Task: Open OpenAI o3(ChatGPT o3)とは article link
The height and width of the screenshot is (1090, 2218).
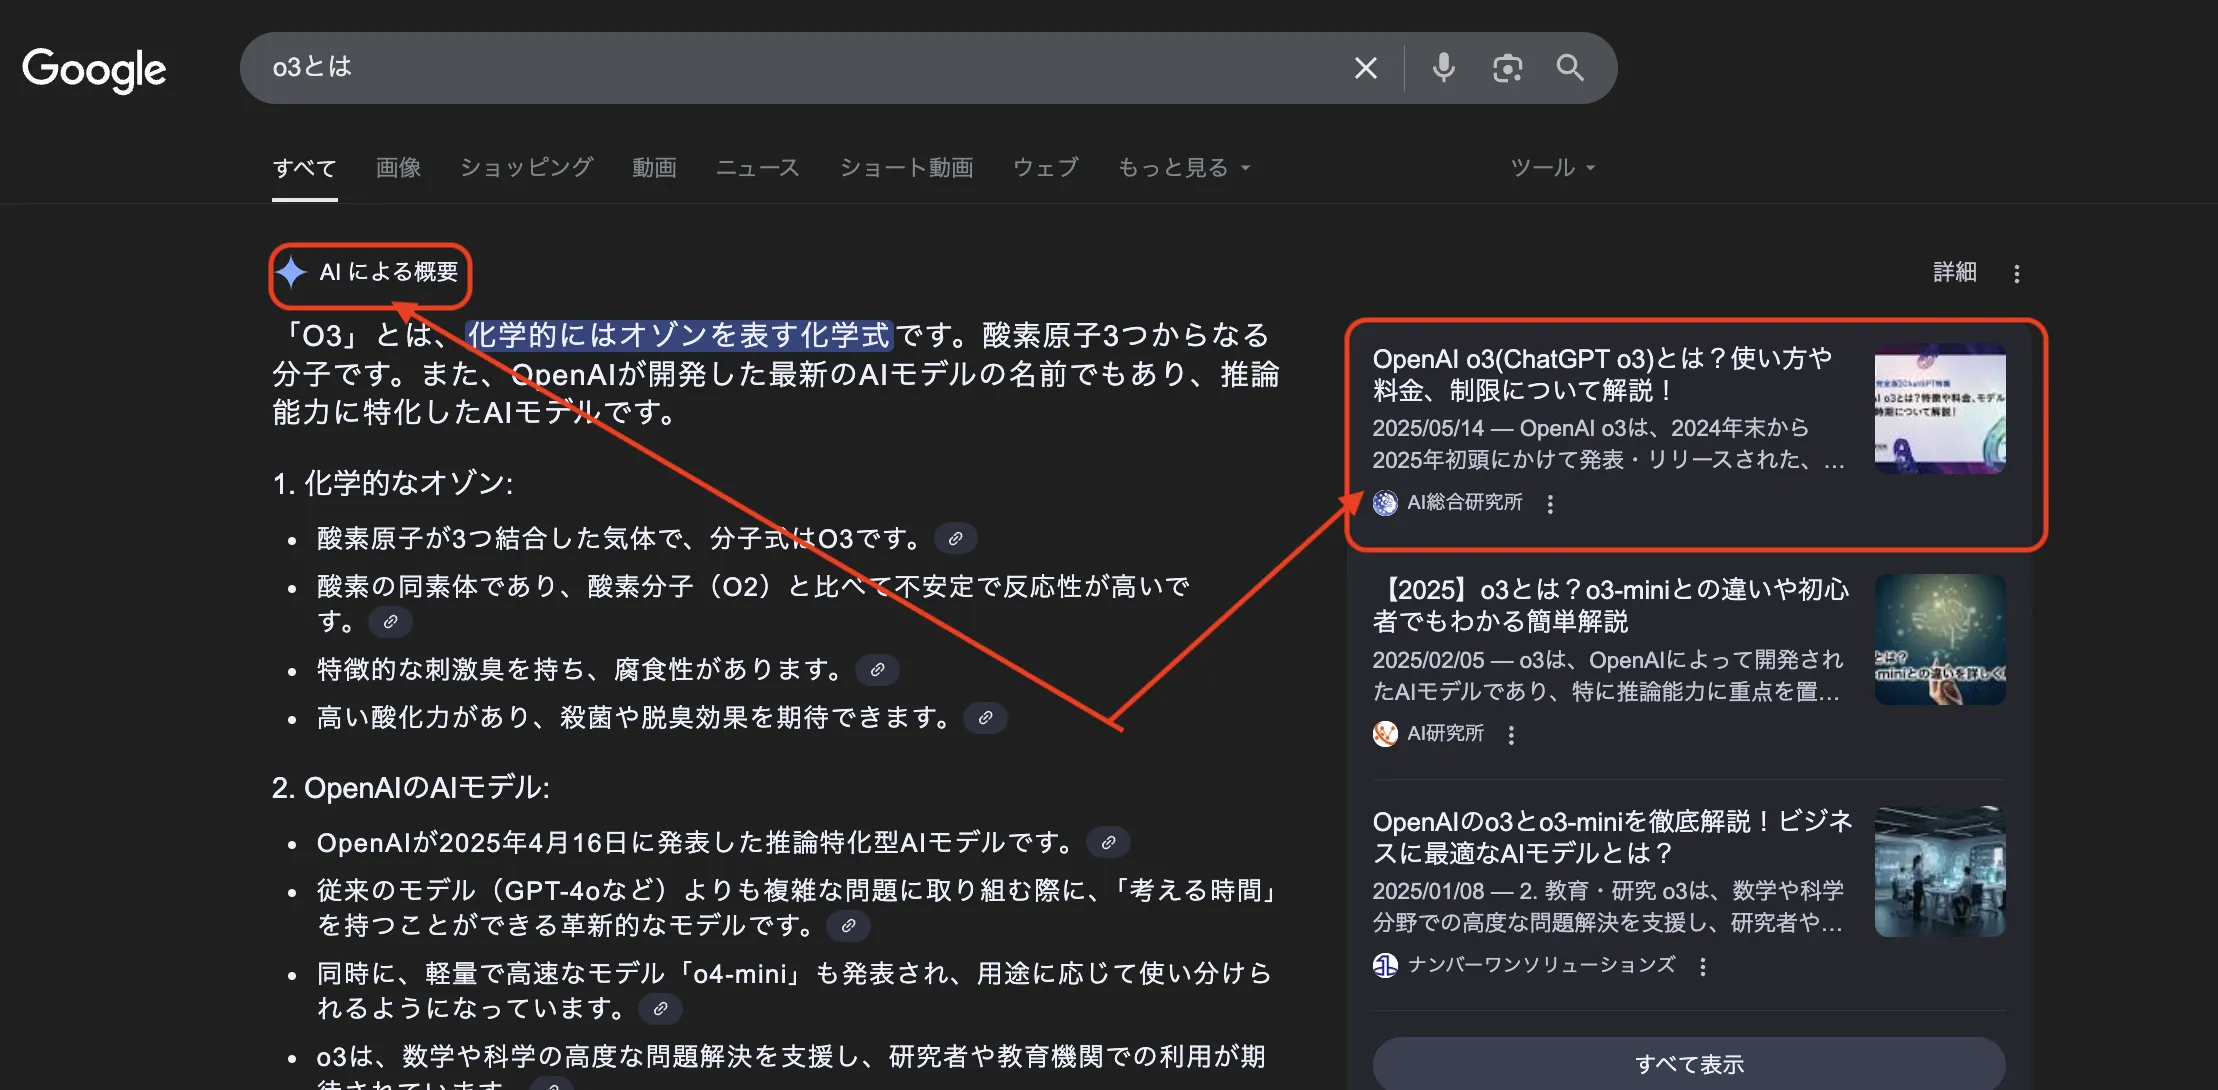Action: pos(1602,374)
